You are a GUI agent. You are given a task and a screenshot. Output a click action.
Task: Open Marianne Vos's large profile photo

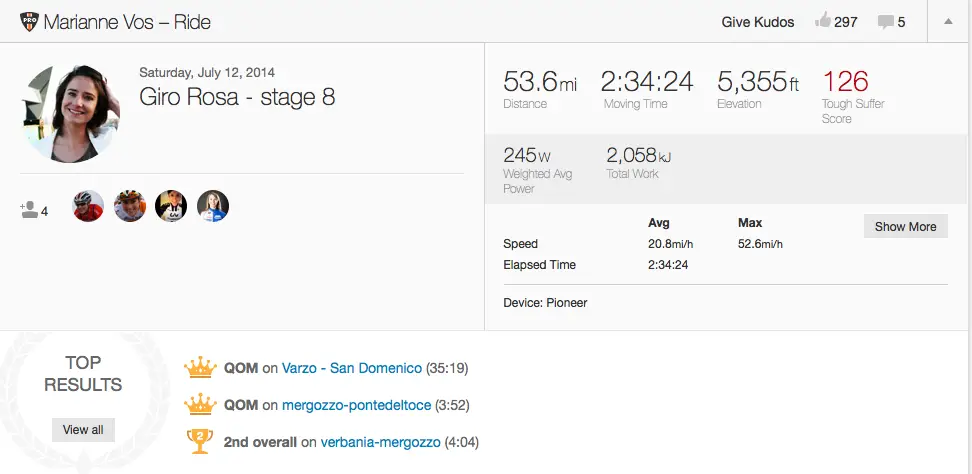point(70,113)
